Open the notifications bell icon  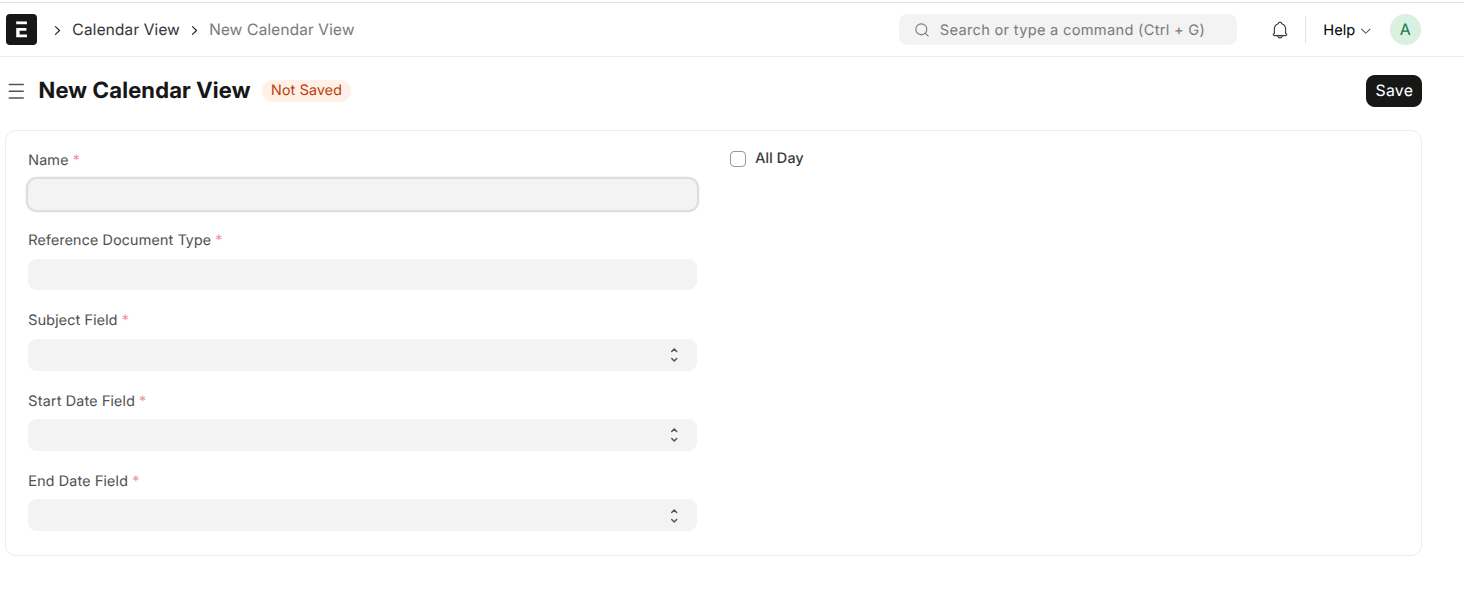pyautogui.click(x=1280, y=30)
